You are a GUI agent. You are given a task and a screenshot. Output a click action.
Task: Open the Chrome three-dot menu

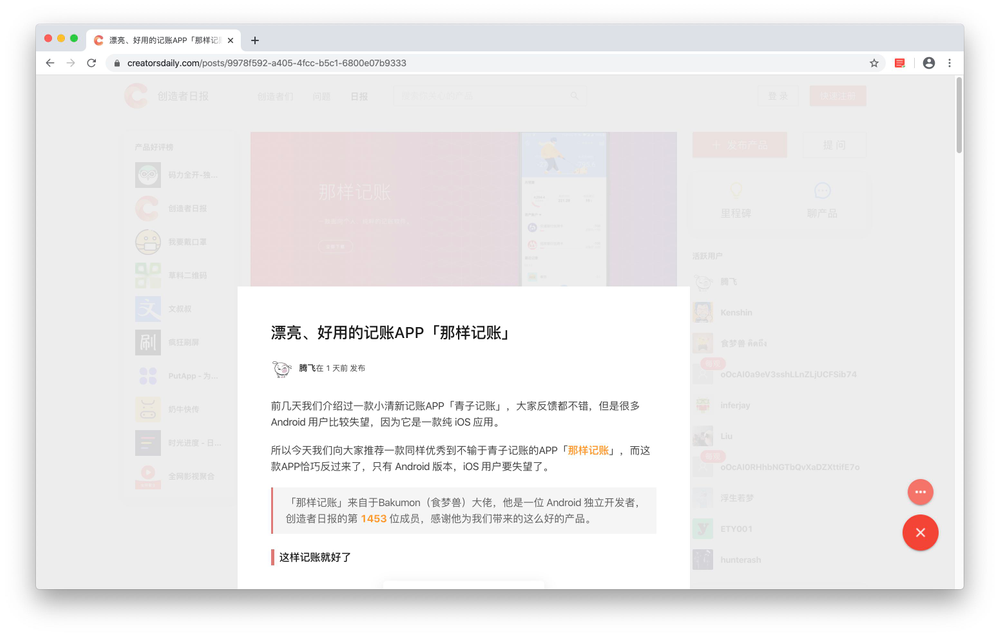point(949,63)
